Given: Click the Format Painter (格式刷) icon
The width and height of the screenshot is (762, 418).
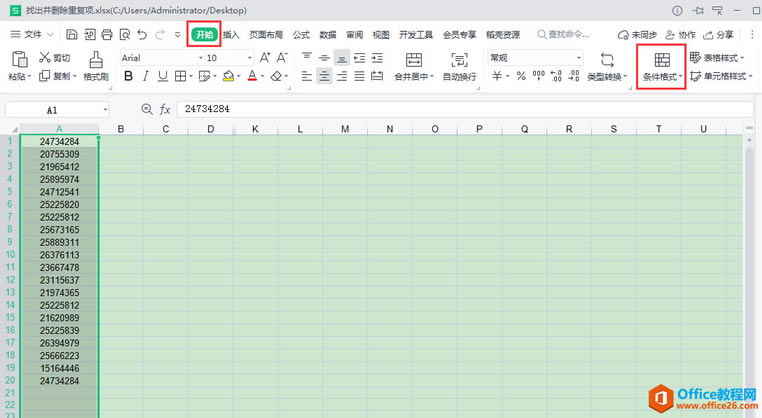Looking at the screenshot, I should coord(96,60).
